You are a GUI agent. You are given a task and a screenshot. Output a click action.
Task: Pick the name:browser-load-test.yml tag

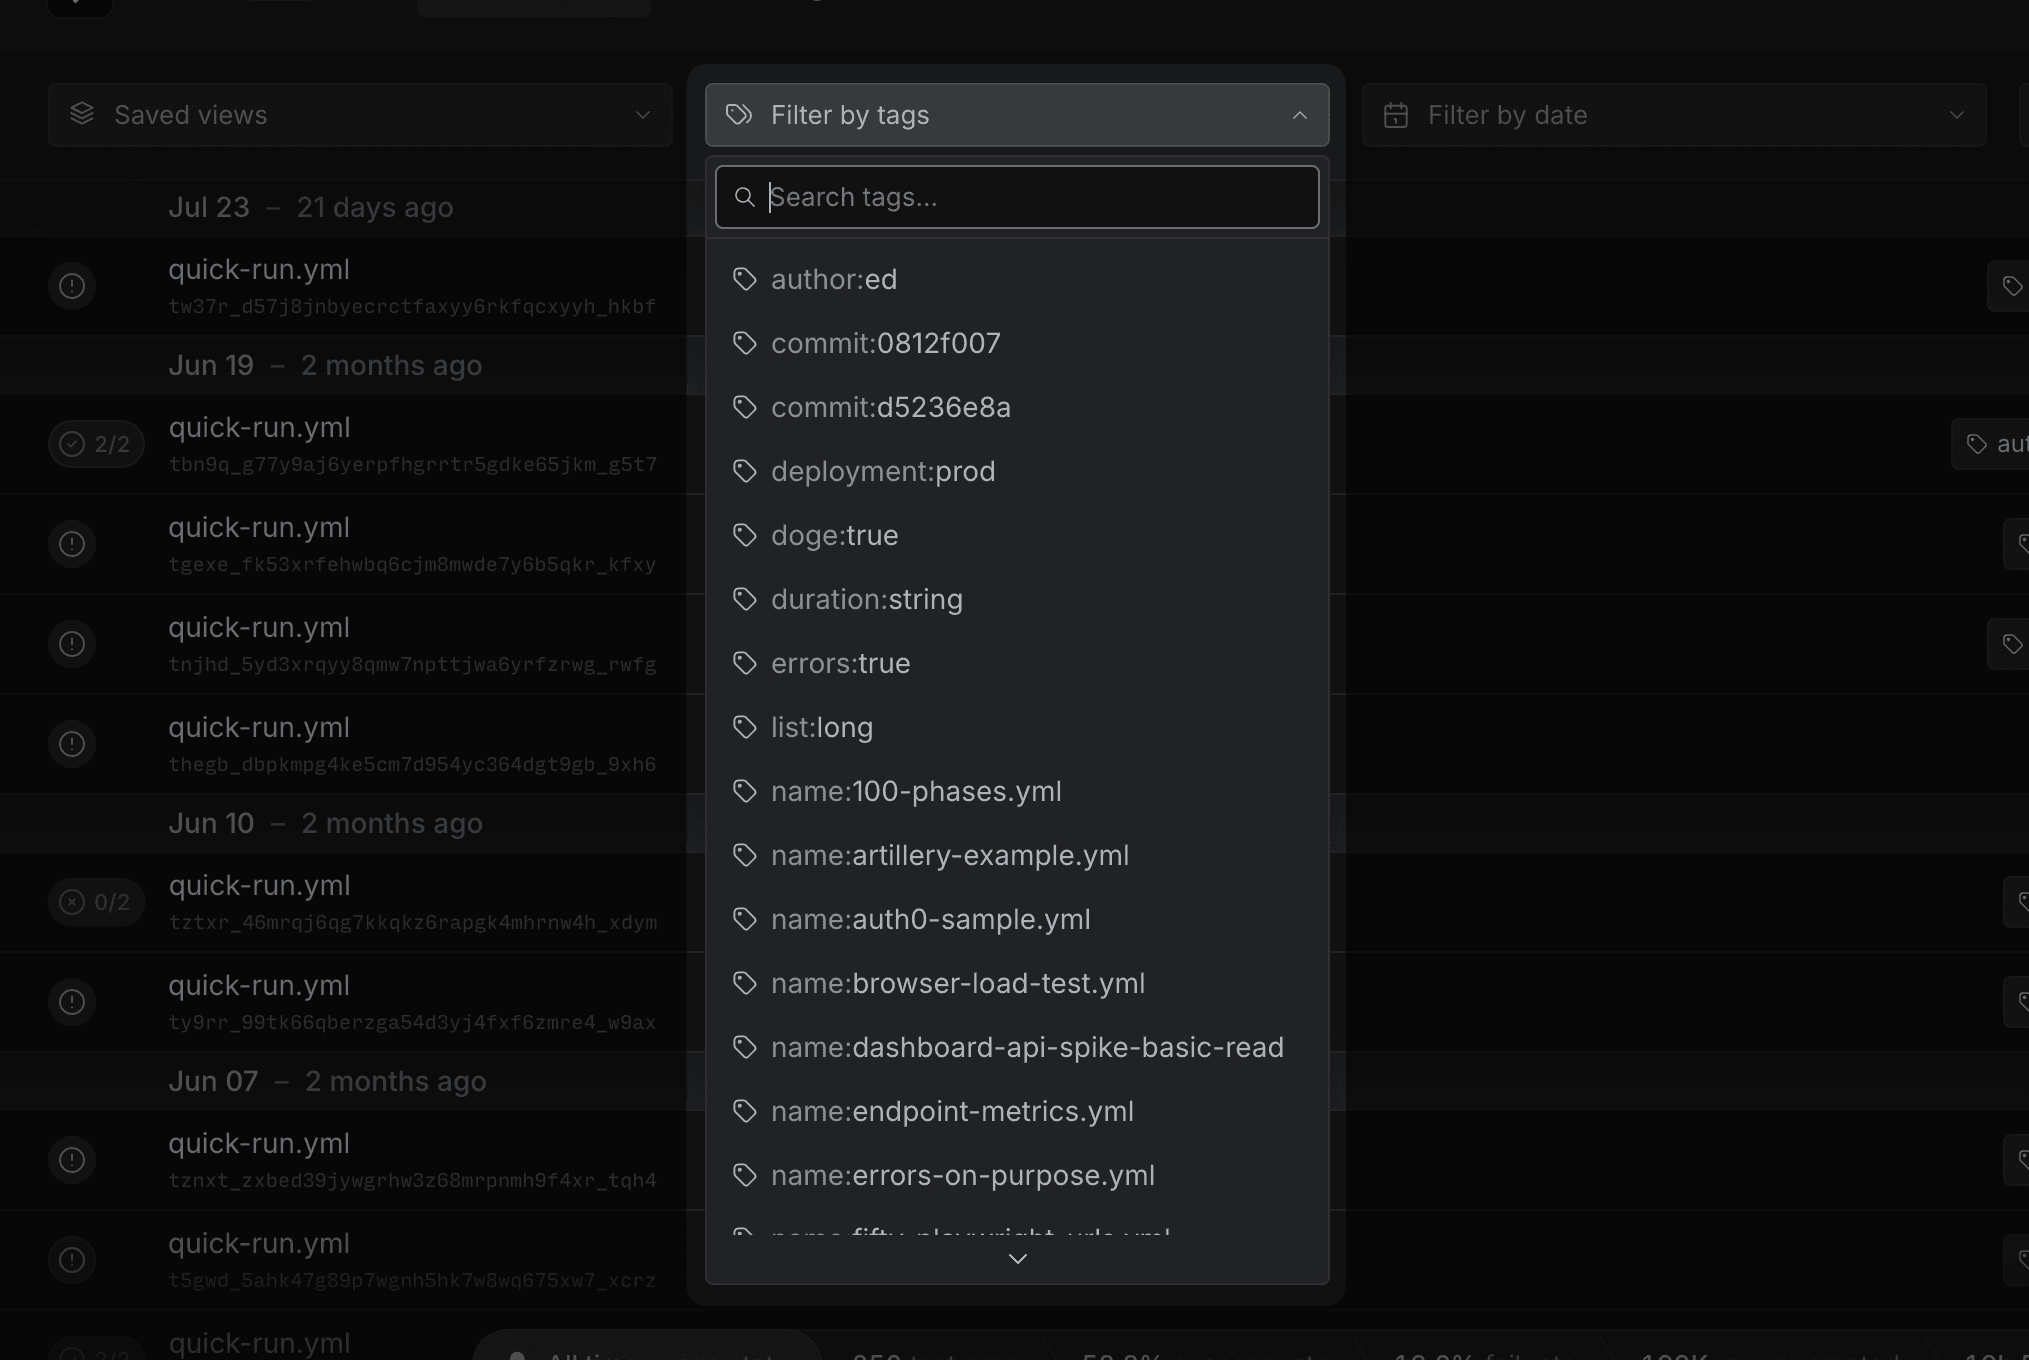point(1017,983)
